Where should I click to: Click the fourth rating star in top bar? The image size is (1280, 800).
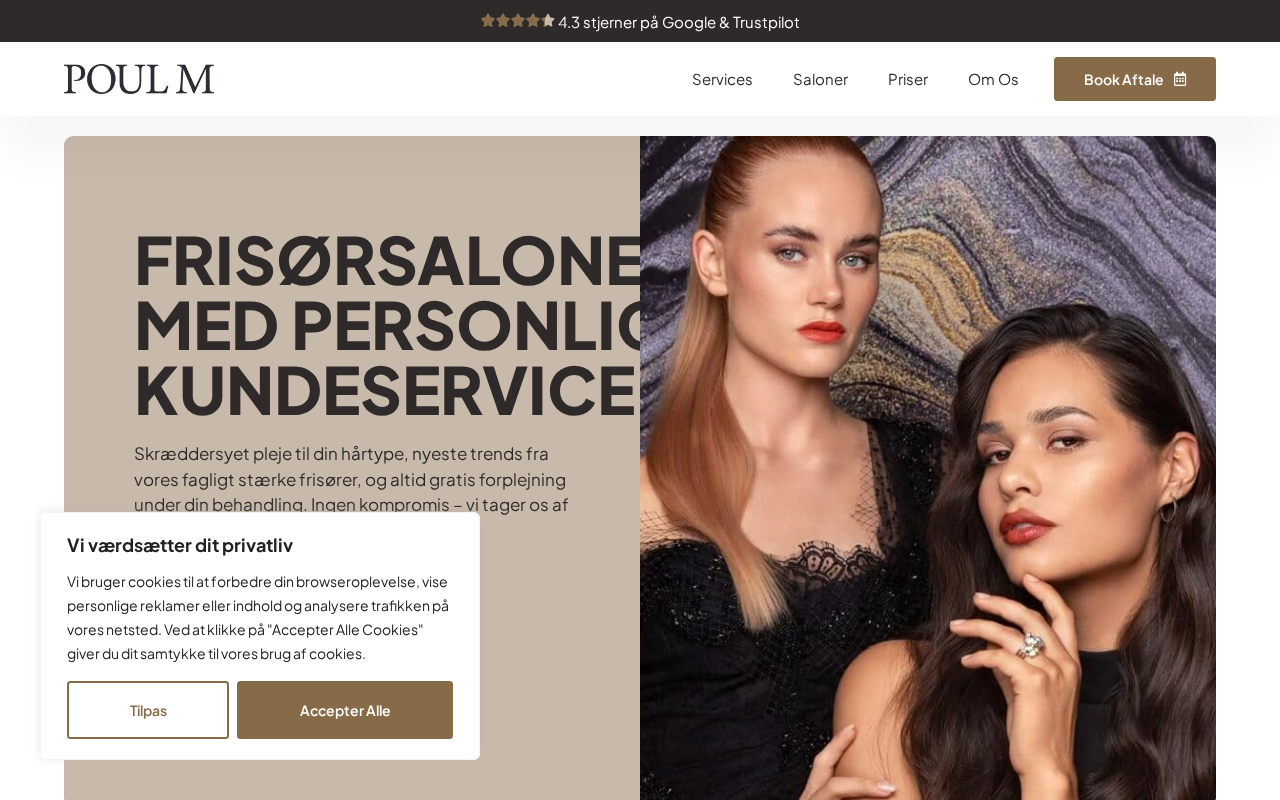coord(533,20)
